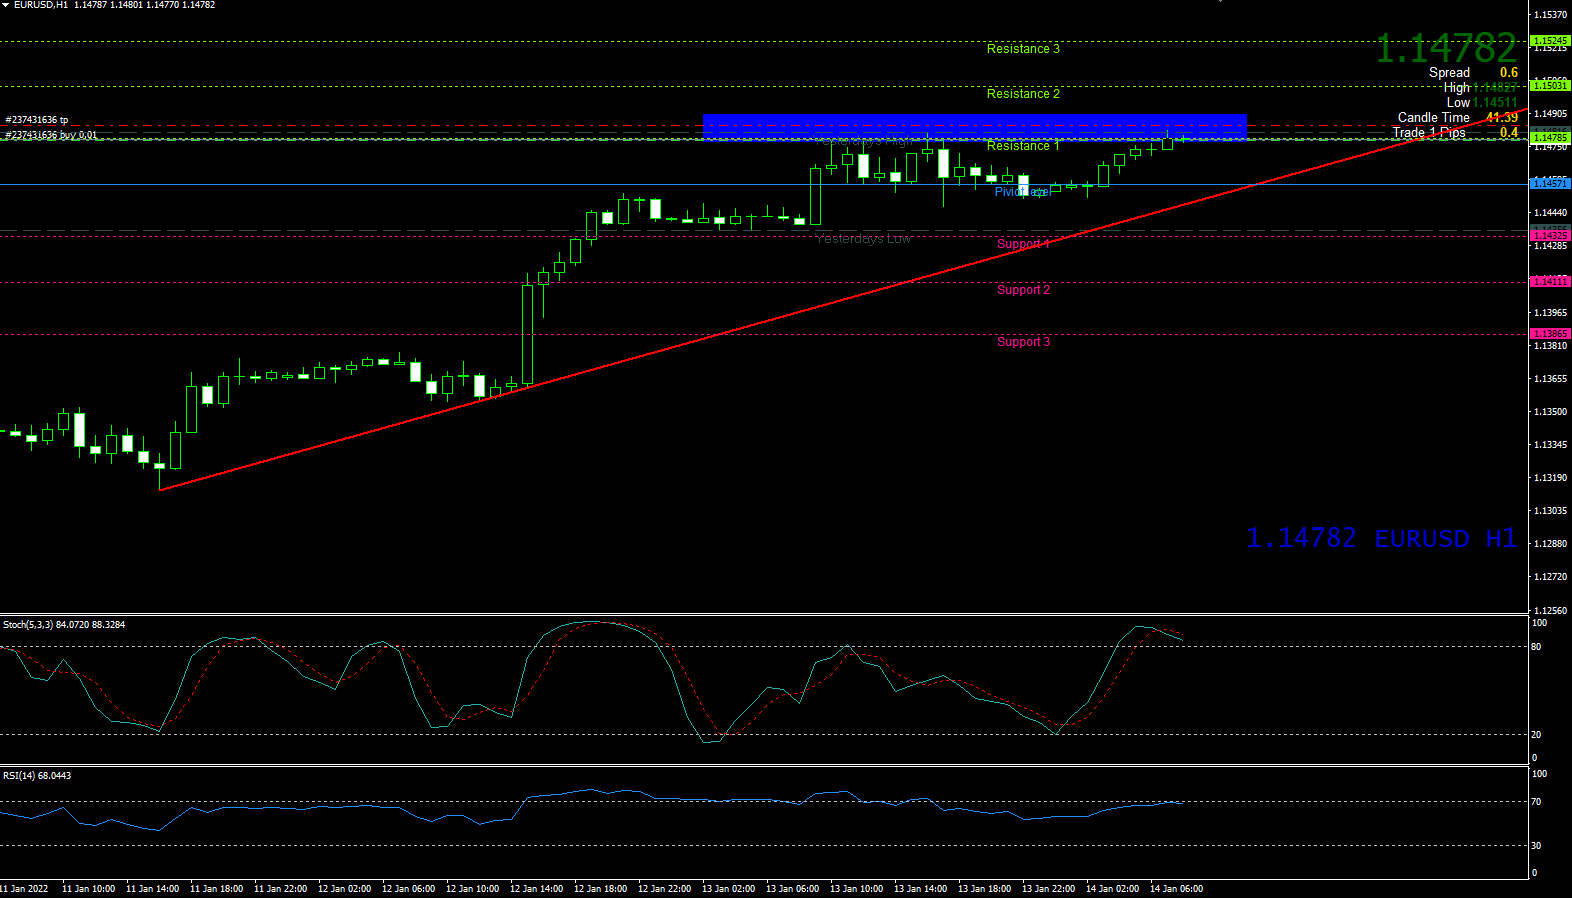Click the blue rectangle zone near resistance
The image size is (1572, 898).
974,126
